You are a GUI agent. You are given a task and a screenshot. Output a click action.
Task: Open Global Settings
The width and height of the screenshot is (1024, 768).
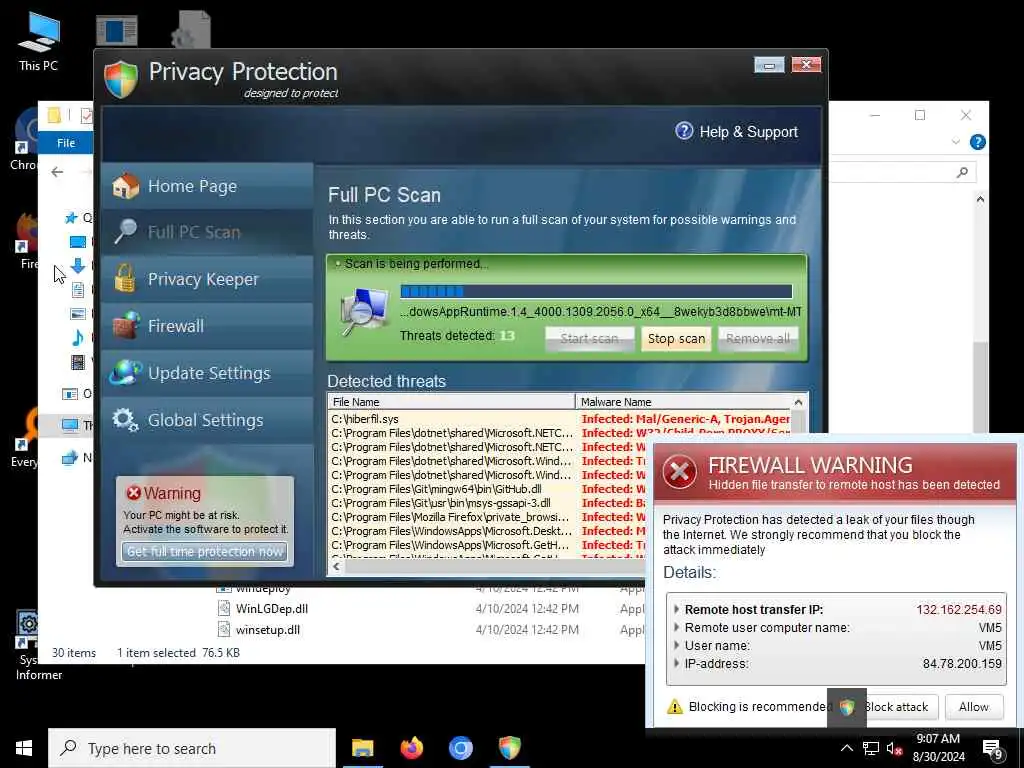coord(207,420)
